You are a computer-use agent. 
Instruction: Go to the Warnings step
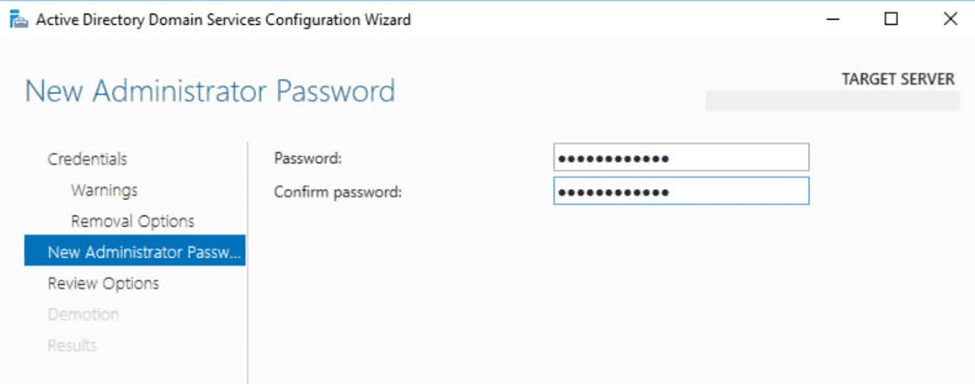tap(104, 190)
